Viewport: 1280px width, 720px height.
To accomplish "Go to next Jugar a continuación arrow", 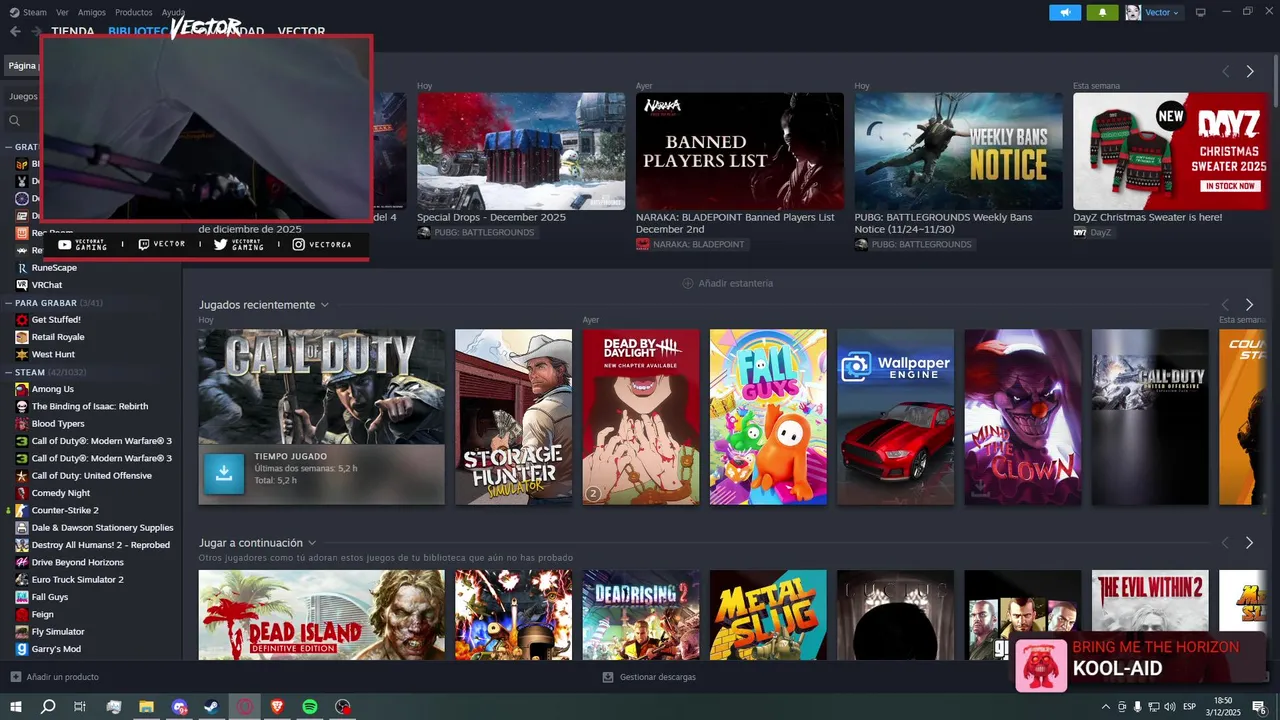I will point(1249,543).
